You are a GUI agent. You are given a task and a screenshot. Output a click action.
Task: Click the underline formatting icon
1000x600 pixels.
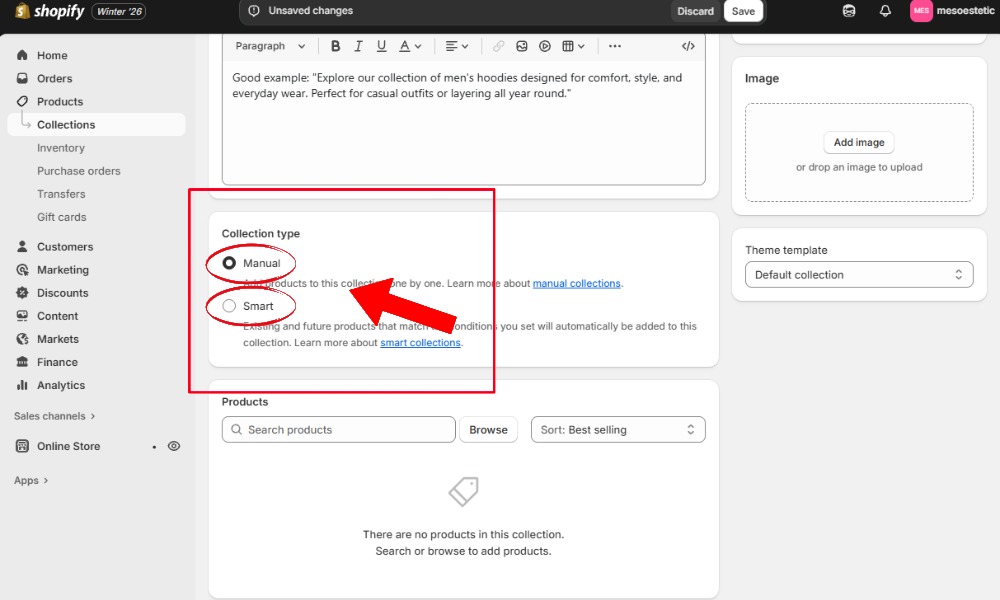point(381,46)
